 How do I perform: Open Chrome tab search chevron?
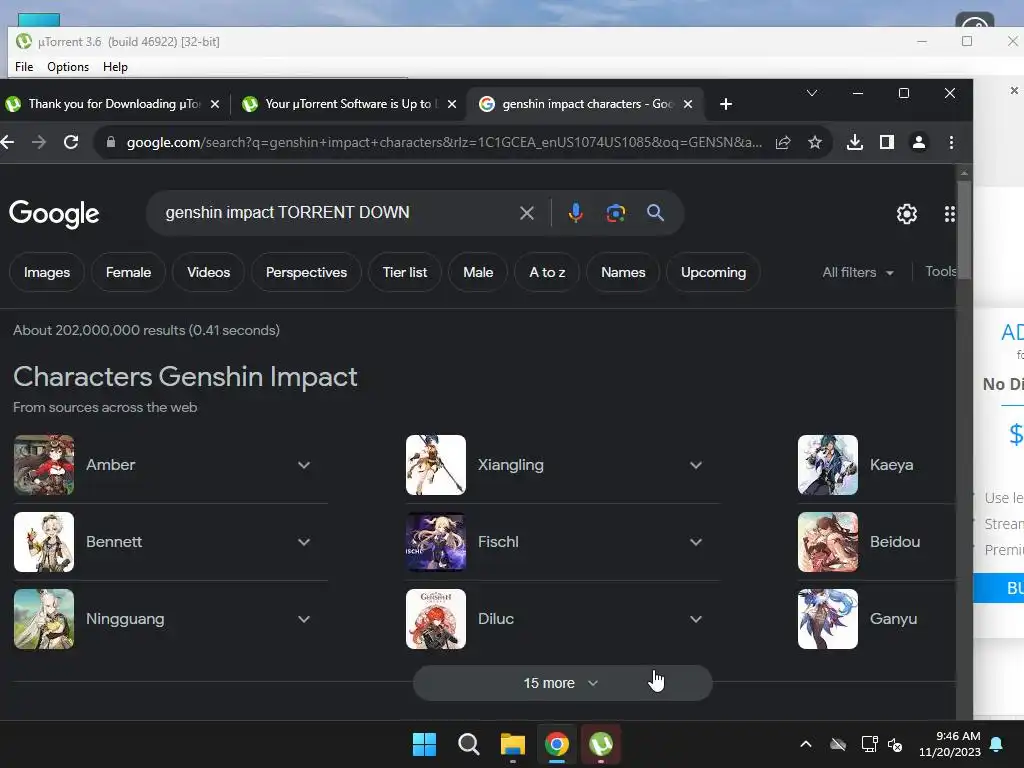click(x=812, y=93)
